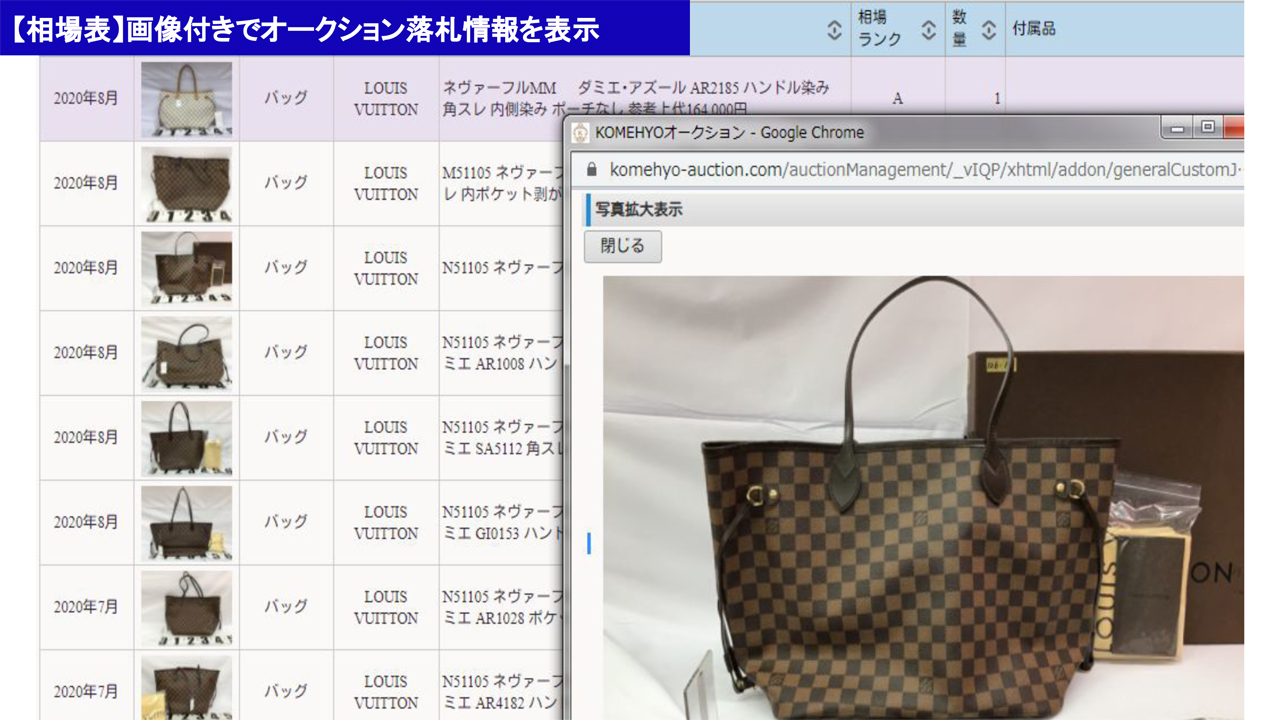Screen dimensions: 1280x720
Task: Select the description containing AR4182
Action: coord(501,692)
